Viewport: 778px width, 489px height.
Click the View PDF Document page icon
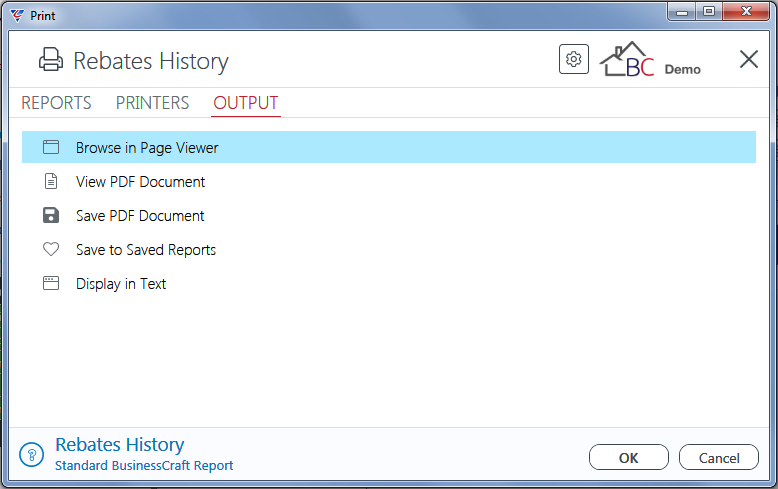51,182
